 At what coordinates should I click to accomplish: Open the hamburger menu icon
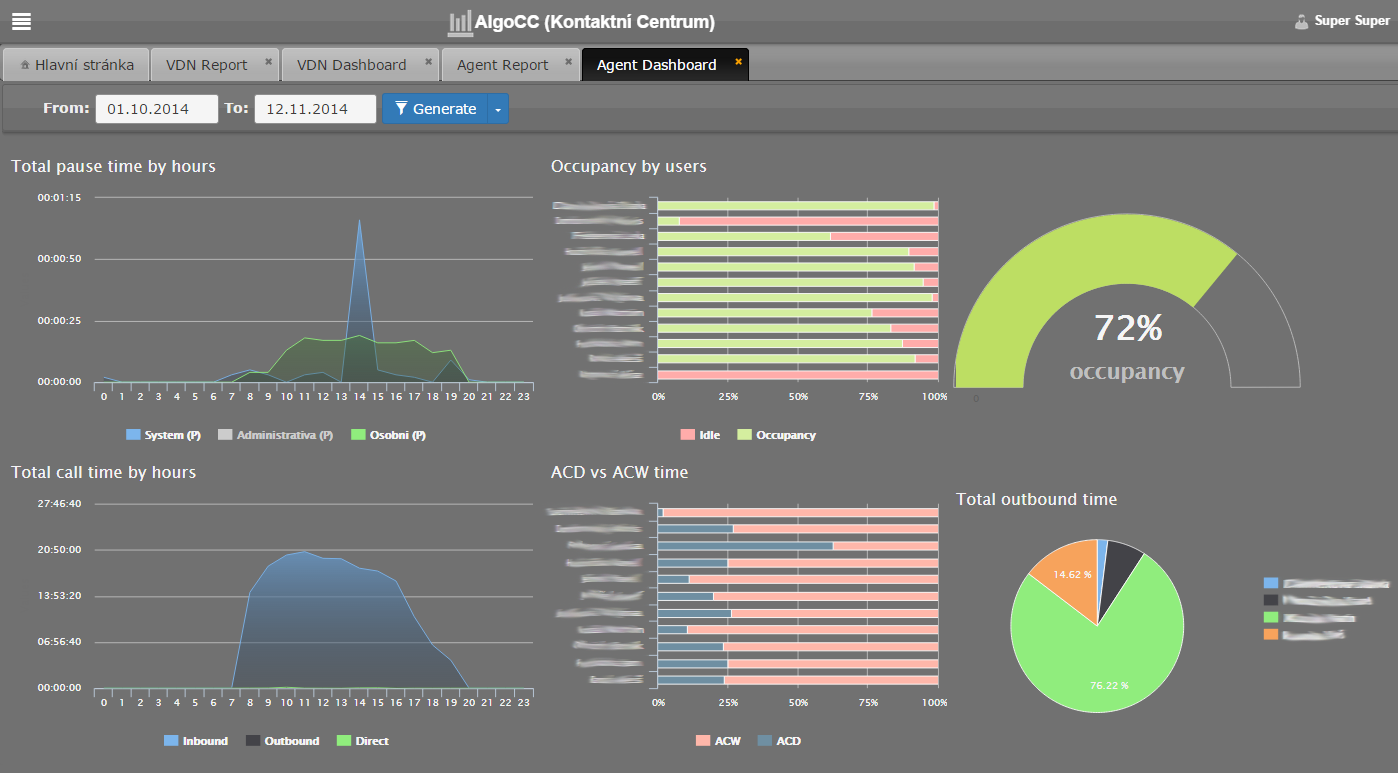pos(21,21)
